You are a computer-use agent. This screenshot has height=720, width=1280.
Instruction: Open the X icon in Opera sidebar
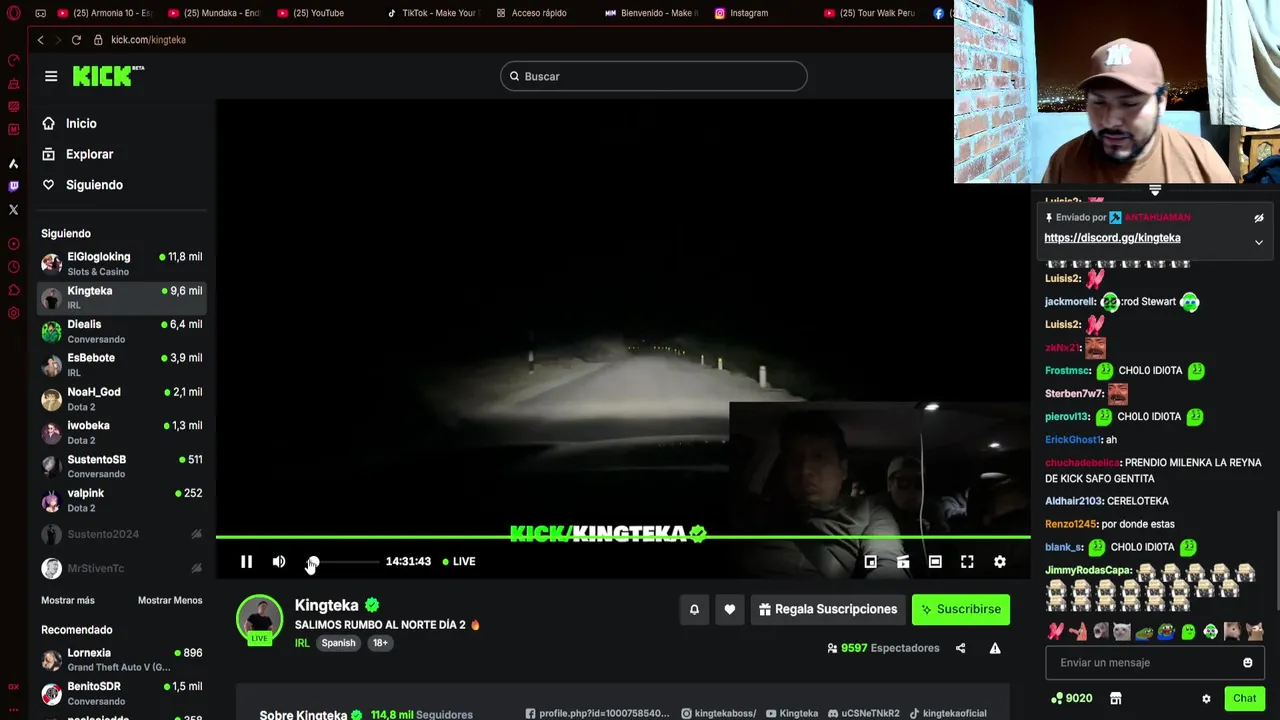(x=13, y=210)
